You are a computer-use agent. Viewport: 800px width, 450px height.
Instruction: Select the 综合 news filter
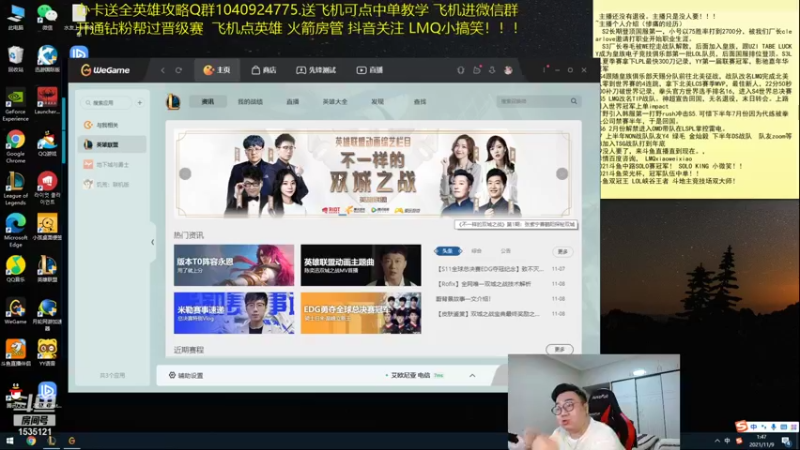pos(477,251)
